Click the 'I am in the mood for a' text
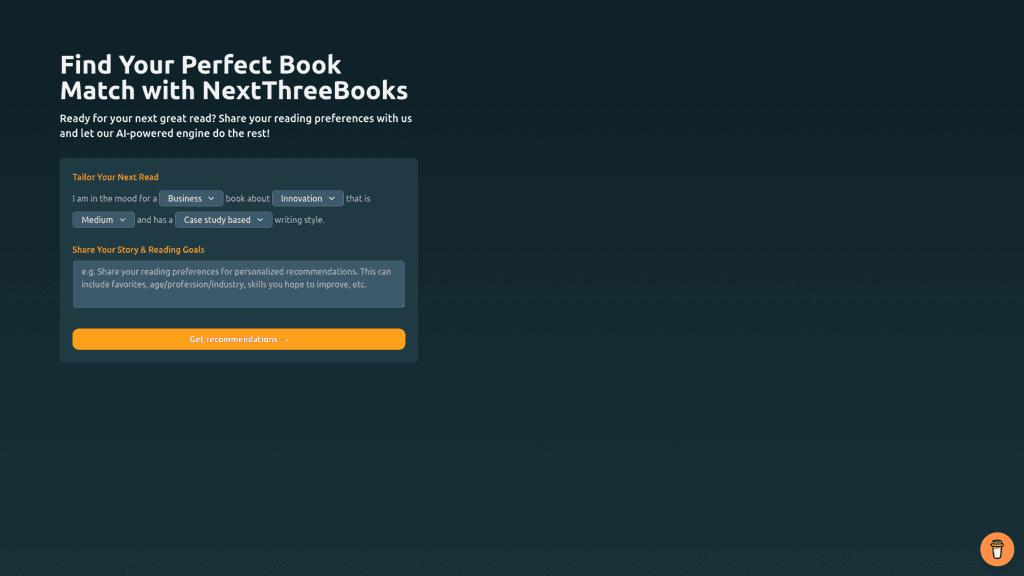The width and height of the screenshot is (1024, 576). coord(115,199)
